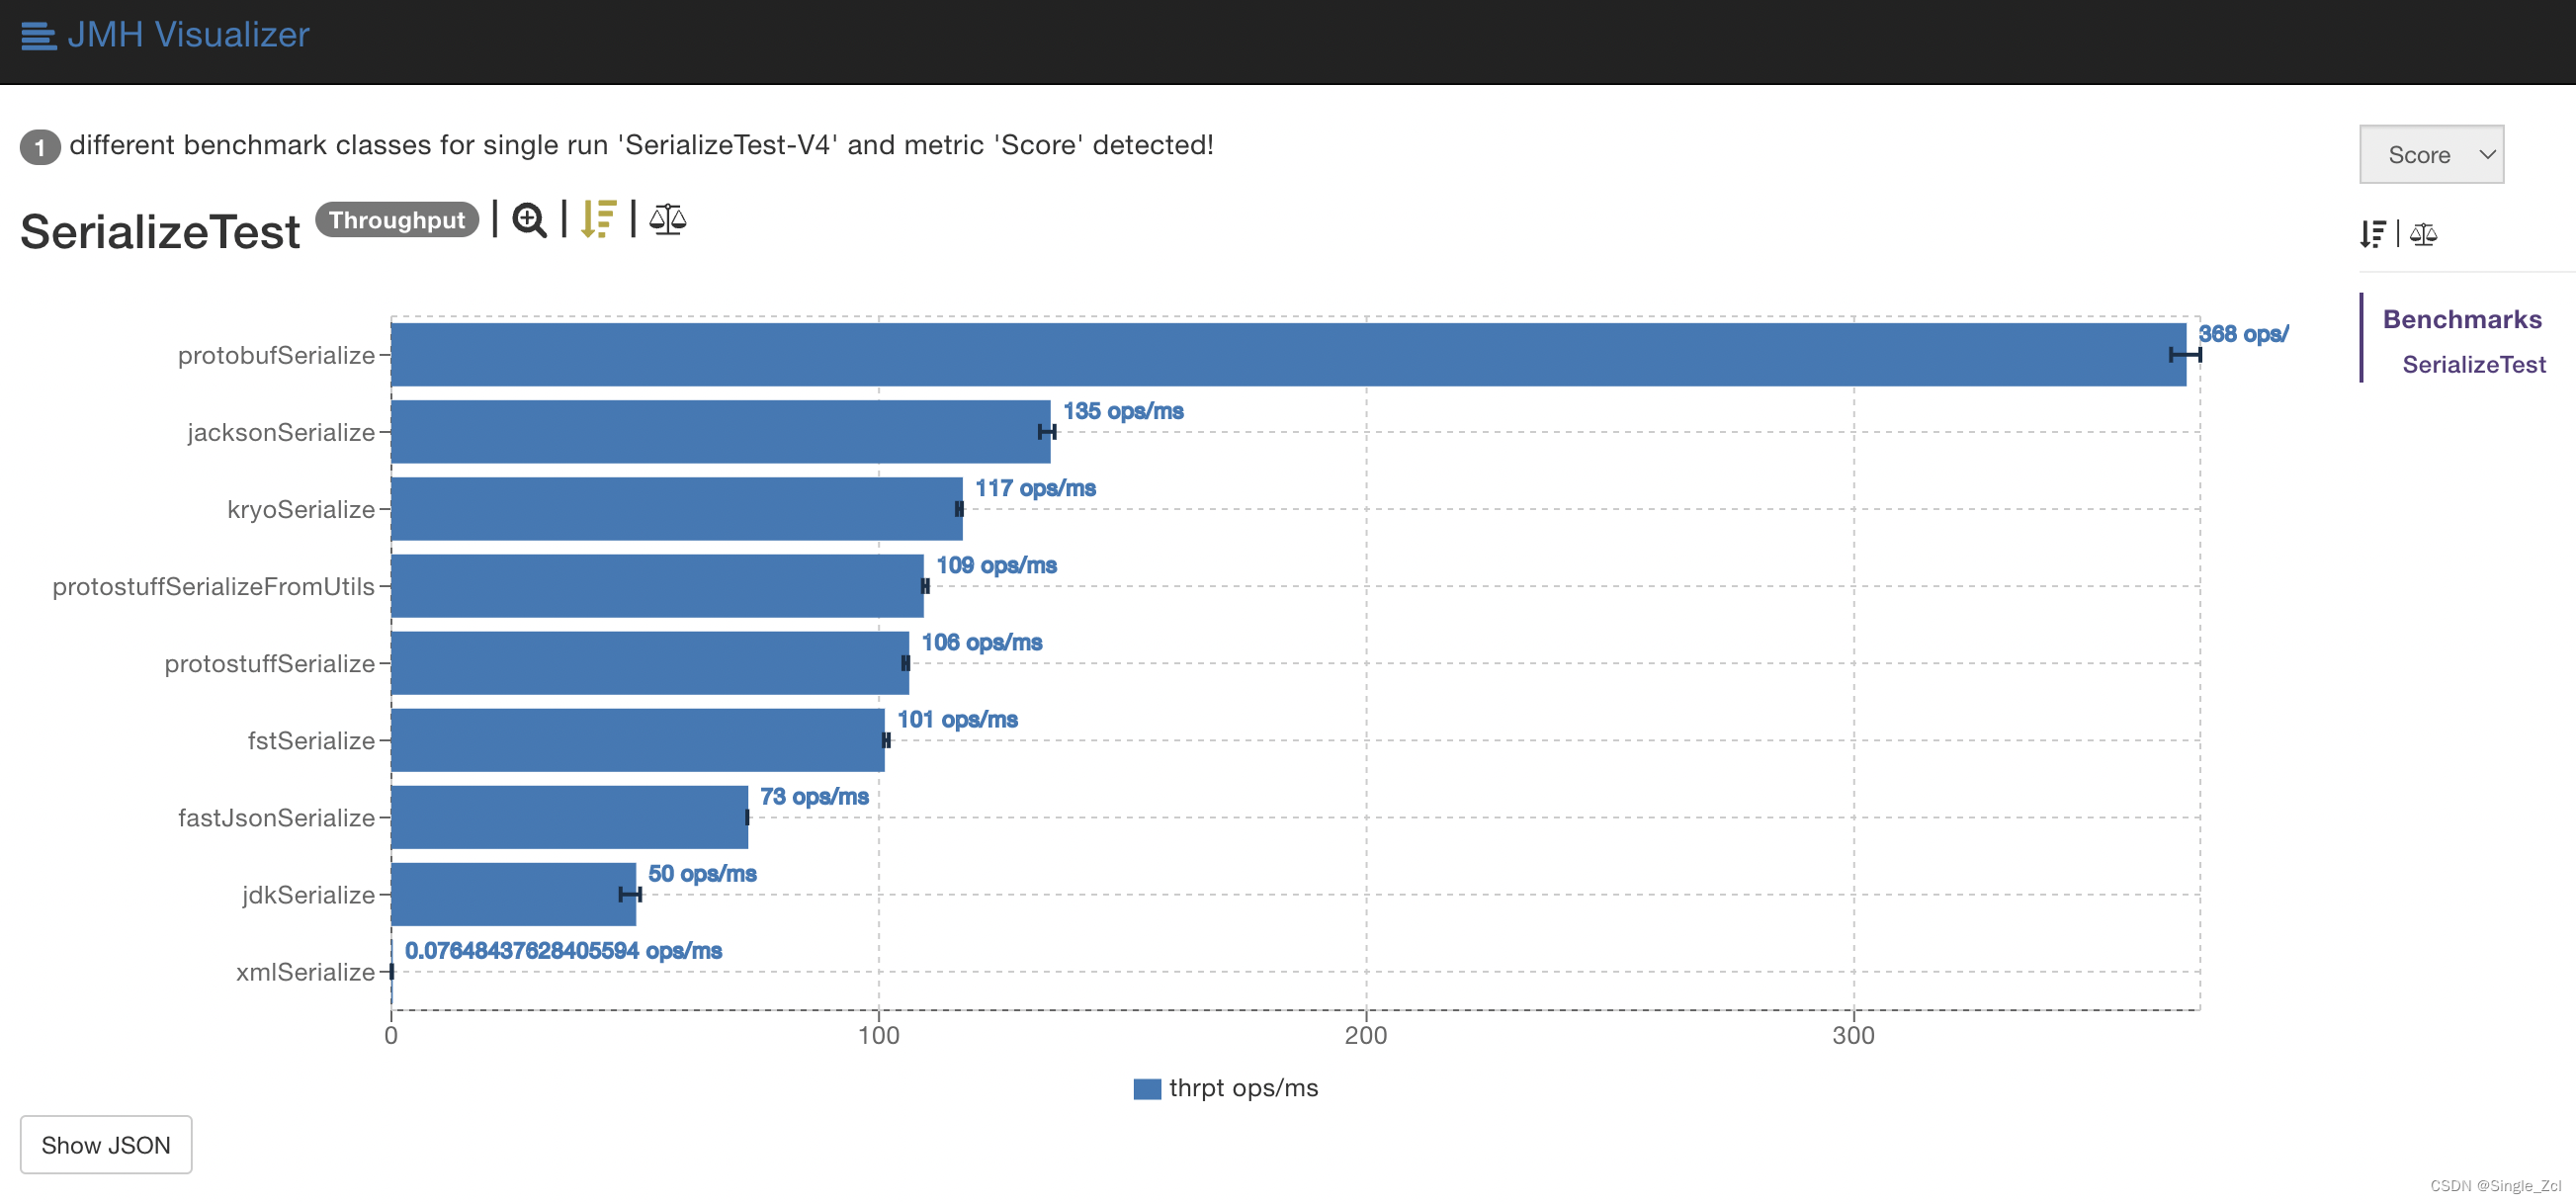
Task: Click the sidebar balance scale icon
Action: coord(2423,234)
